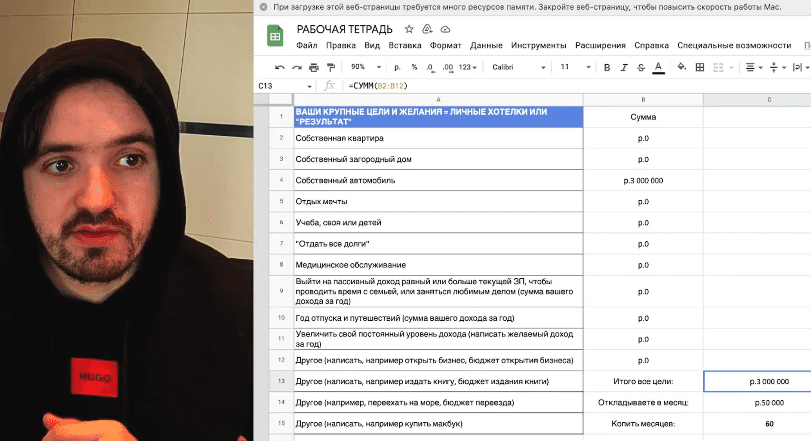
Task: Select cell "Отдать все долги"
Action: (438, 244)
